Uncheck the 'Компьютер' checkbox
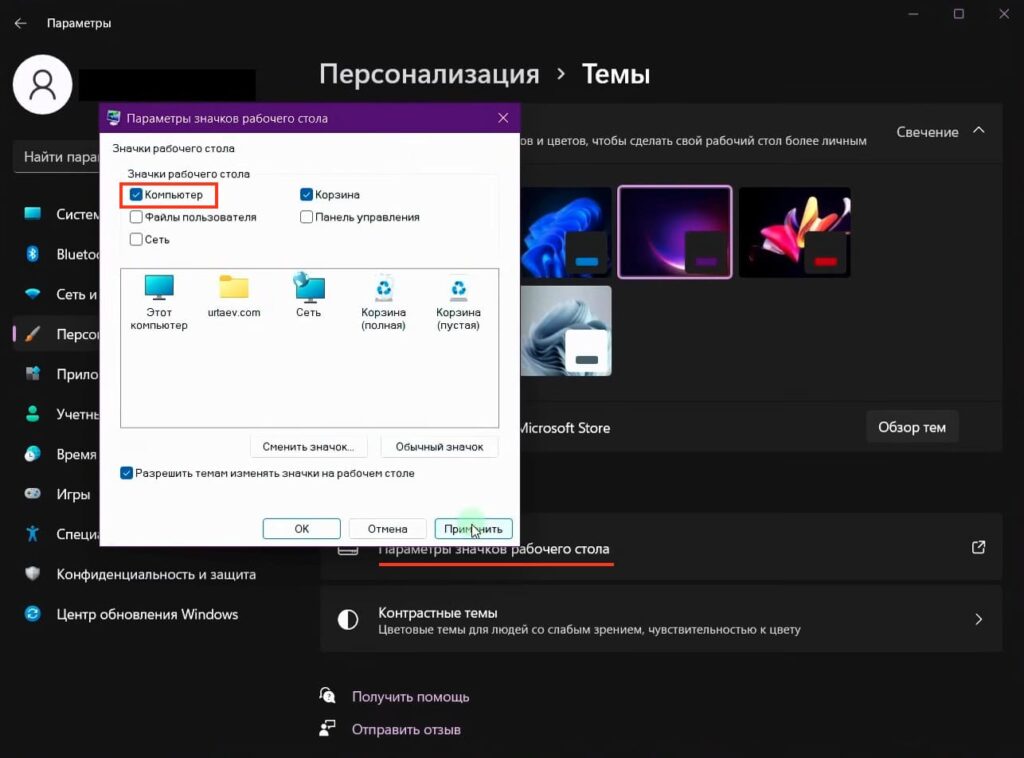1024x758 pixels. (x=136, y=195)
